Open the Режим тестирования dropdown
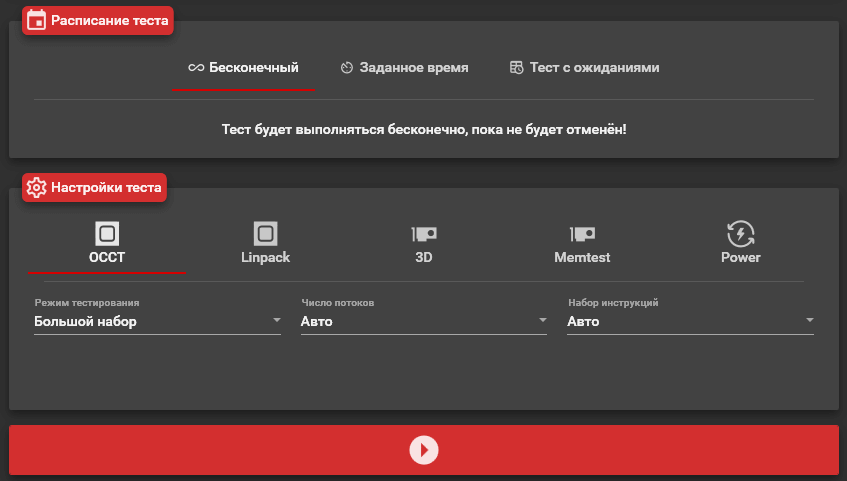 tap(276, 321)
